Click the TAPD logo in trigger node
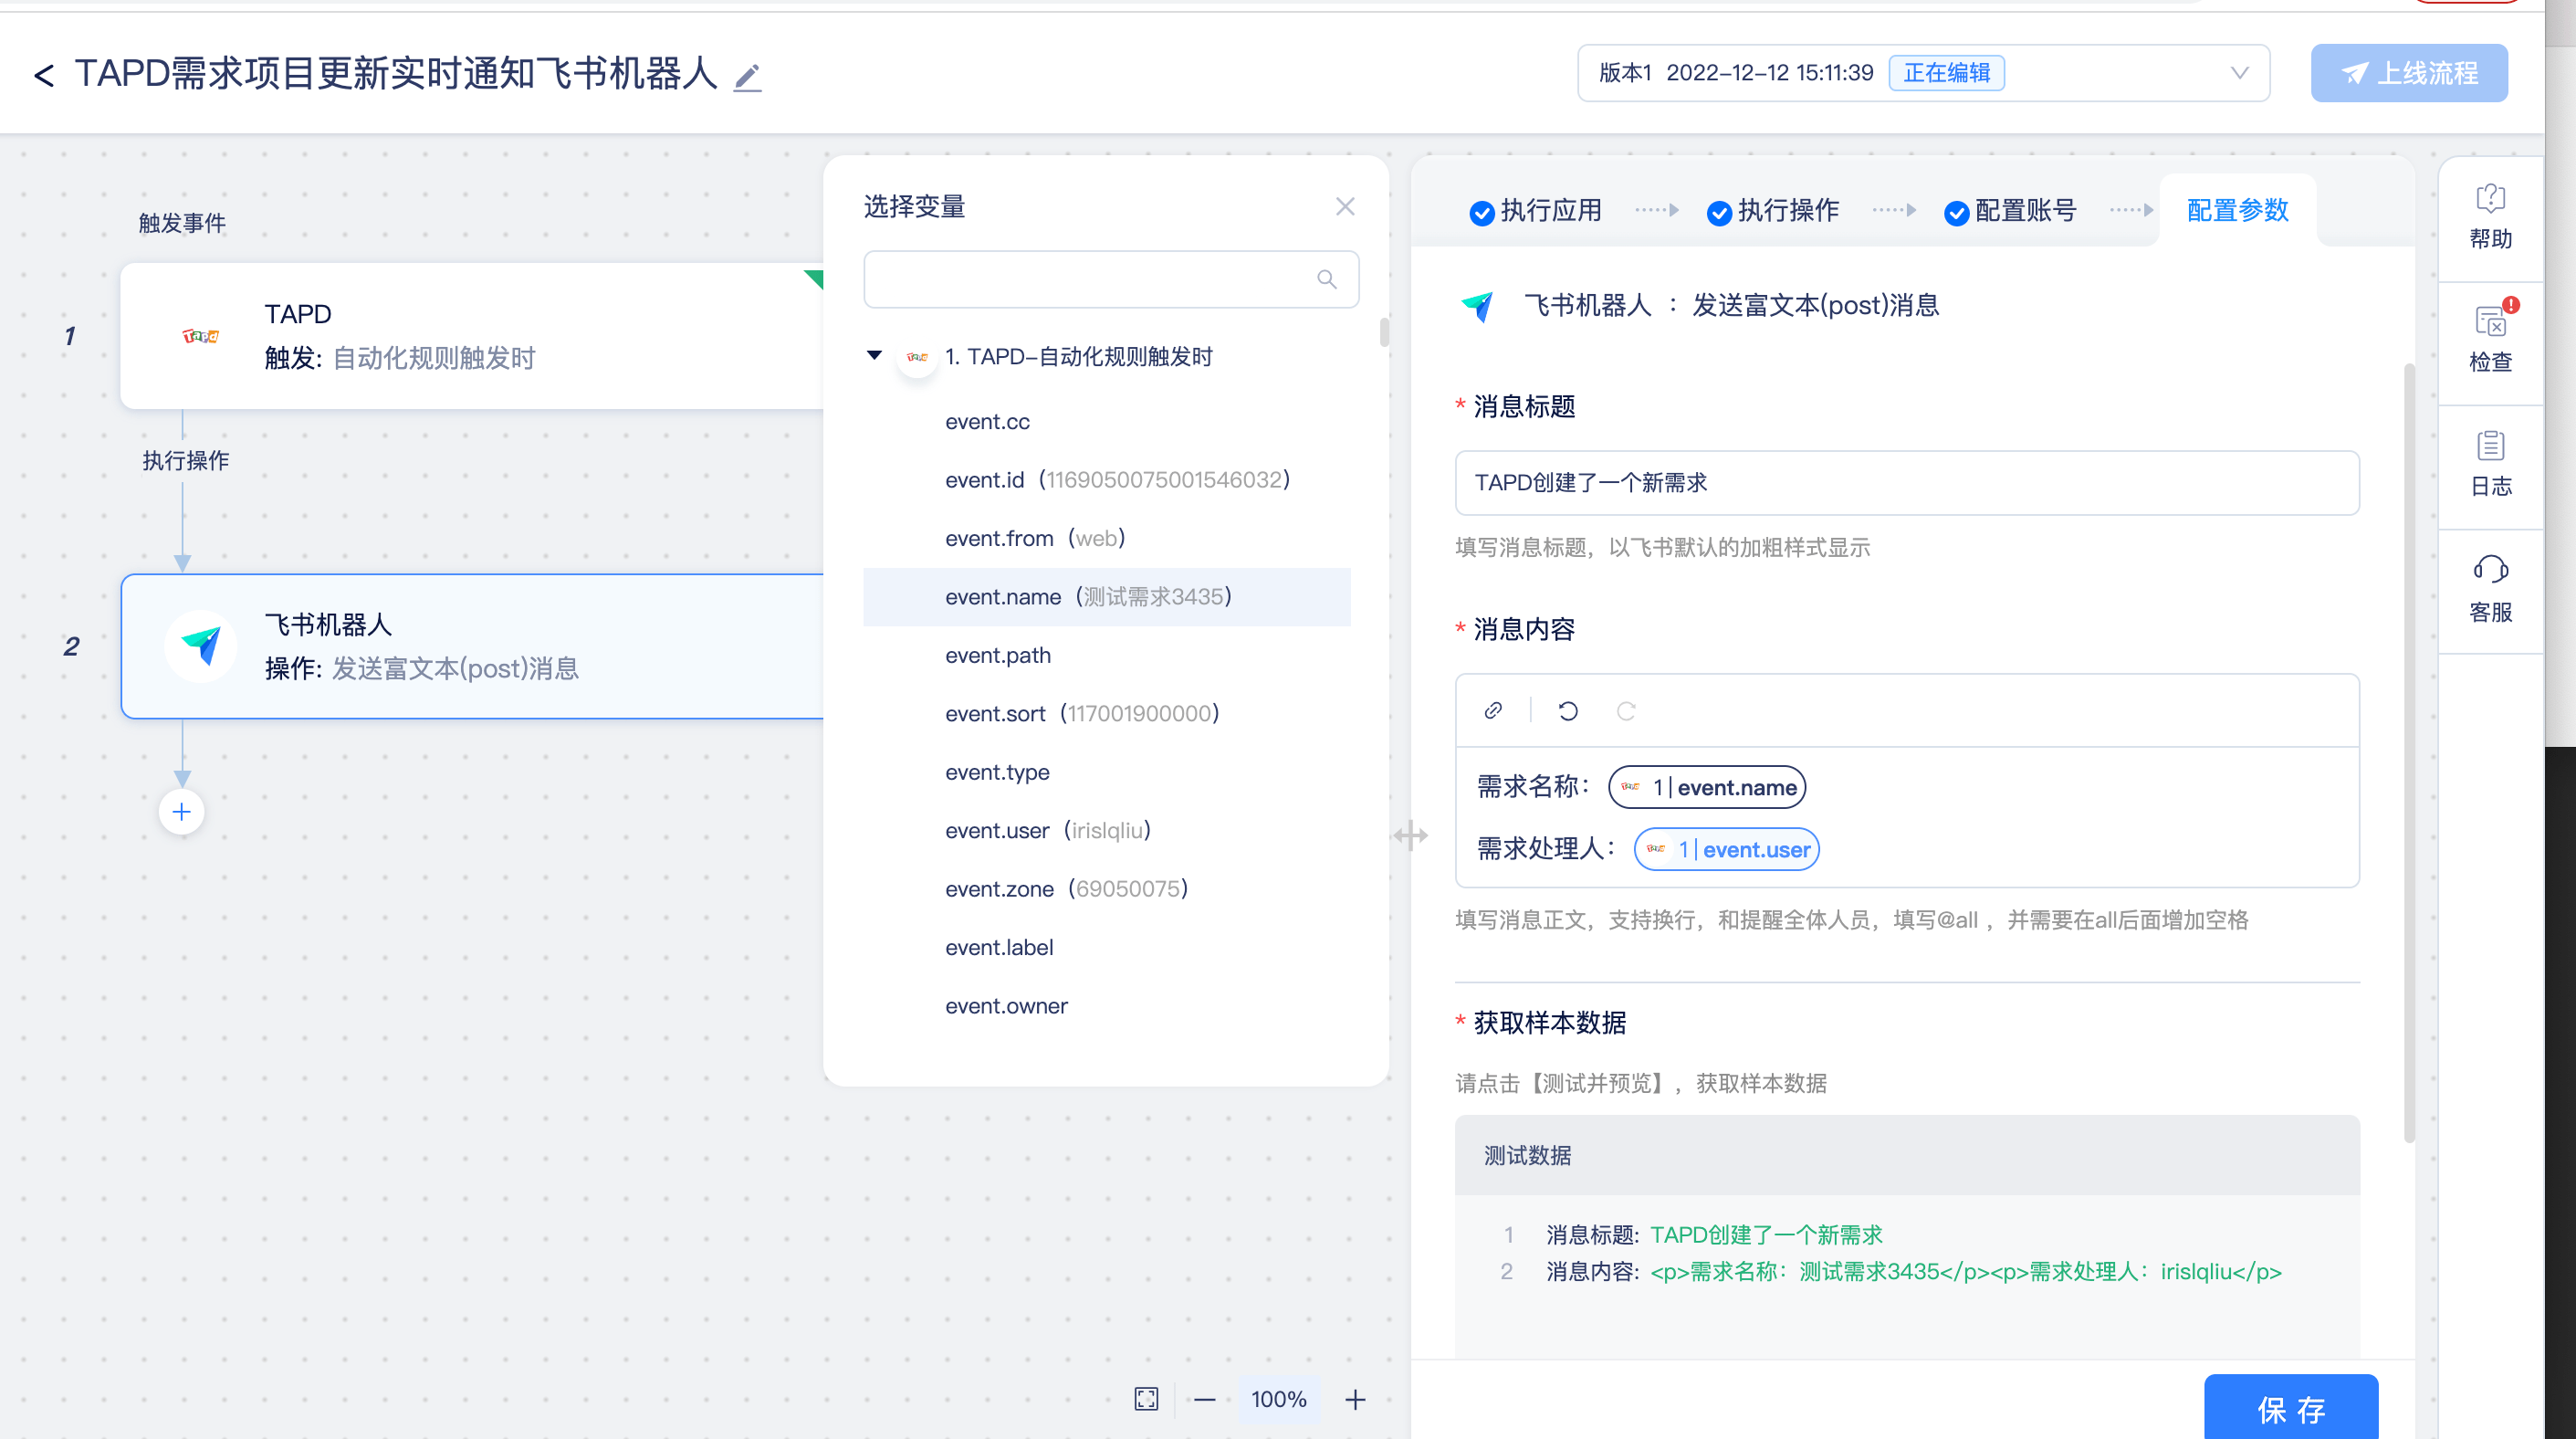Viewport: 2576px width, 1439px height. [x=200, y=336]
